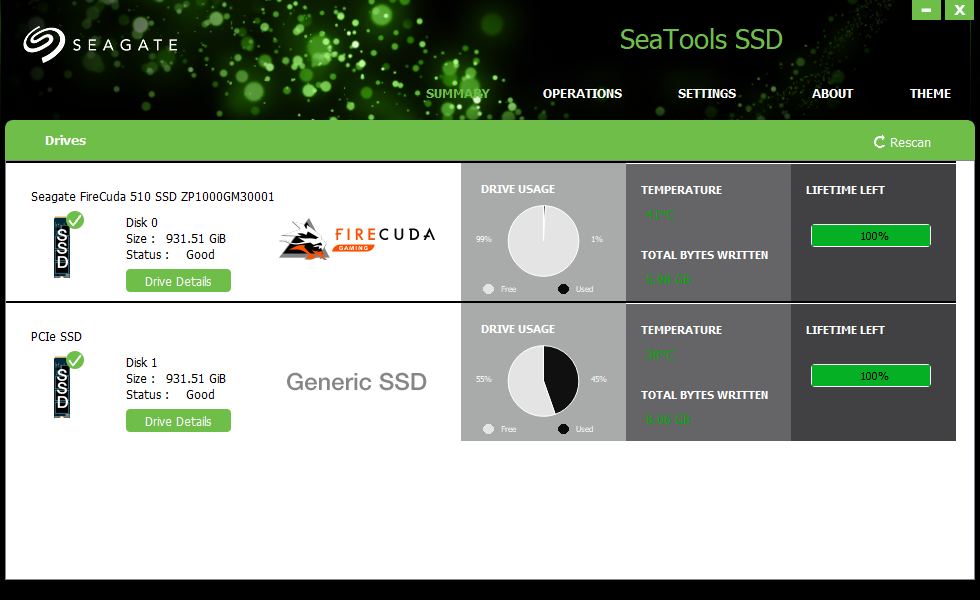980x600 pixels.
Task: Close the SeaTools SSD window
Action: tap(959, 10)
